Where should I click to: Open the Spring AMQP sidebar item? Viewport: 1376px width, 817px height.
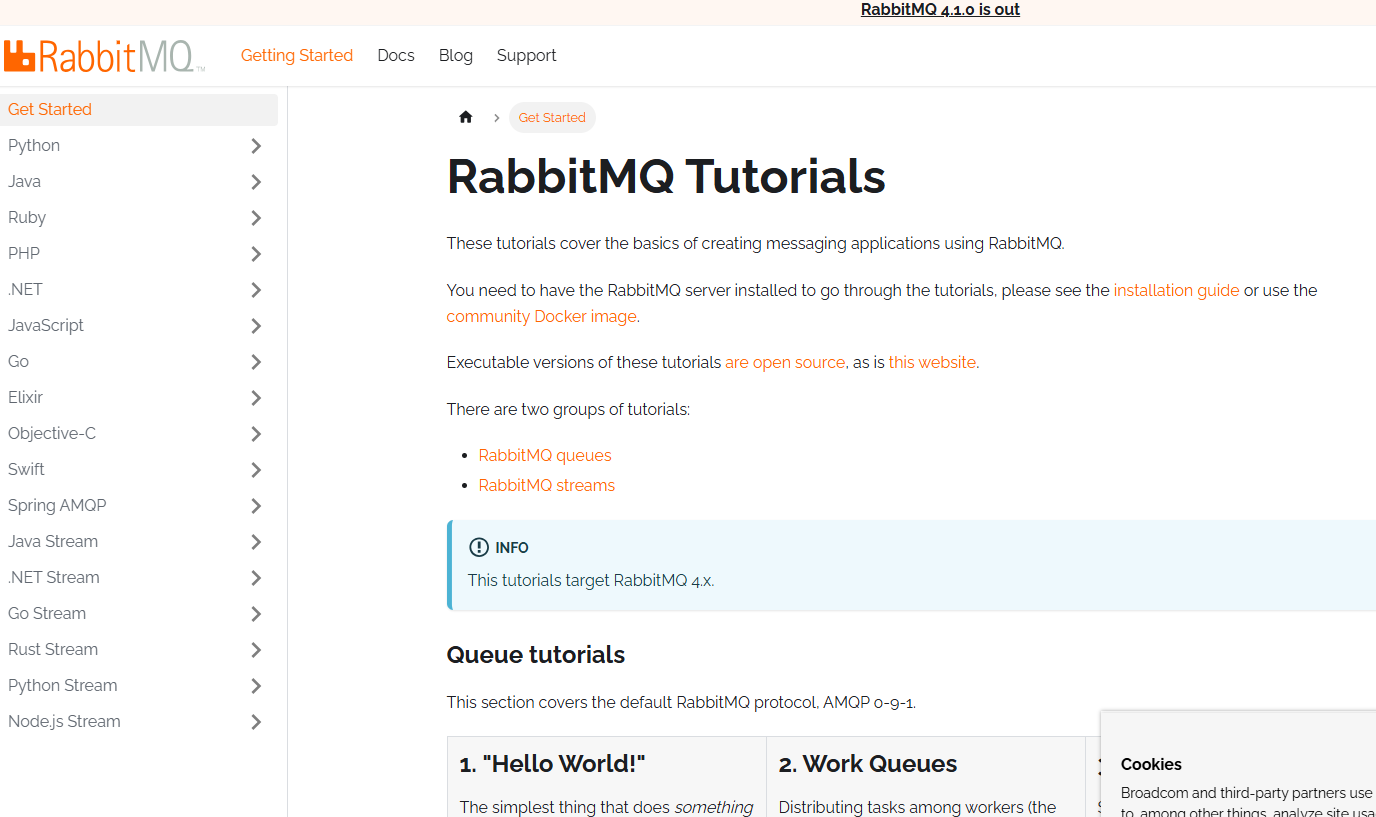[57, 506]
